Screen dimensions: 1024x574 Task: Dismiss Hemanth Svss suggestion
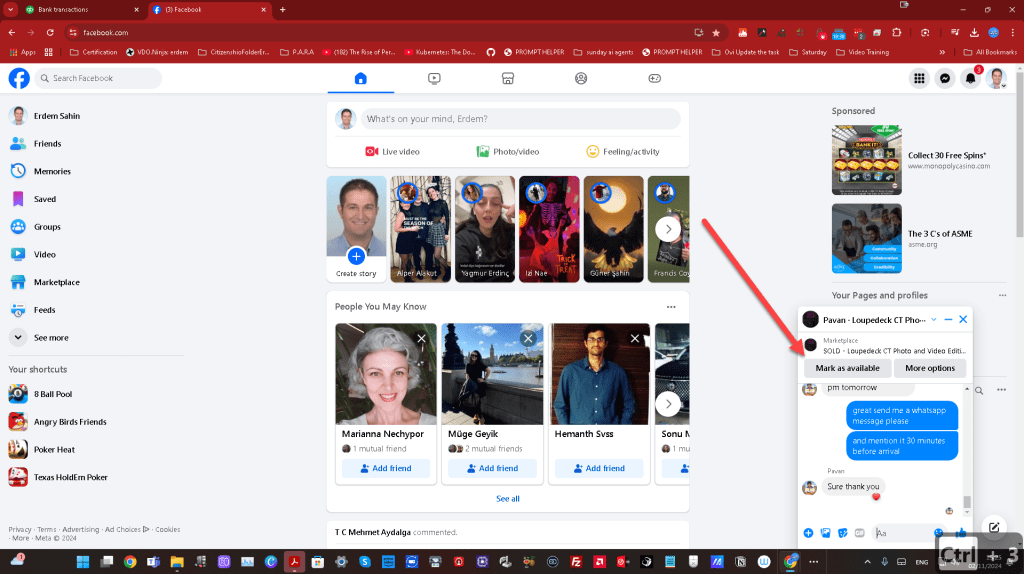coord(635,338)
